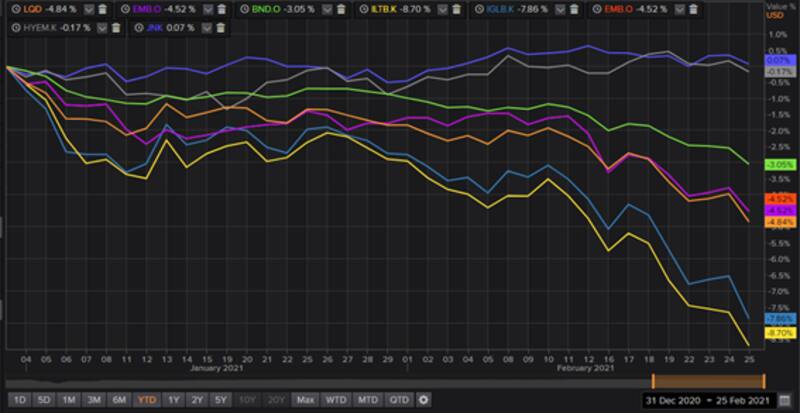Open chart settings via the gear icon
Image resolution: width=800 pixels, height=413 pixels.
click(x=424, y=400)
